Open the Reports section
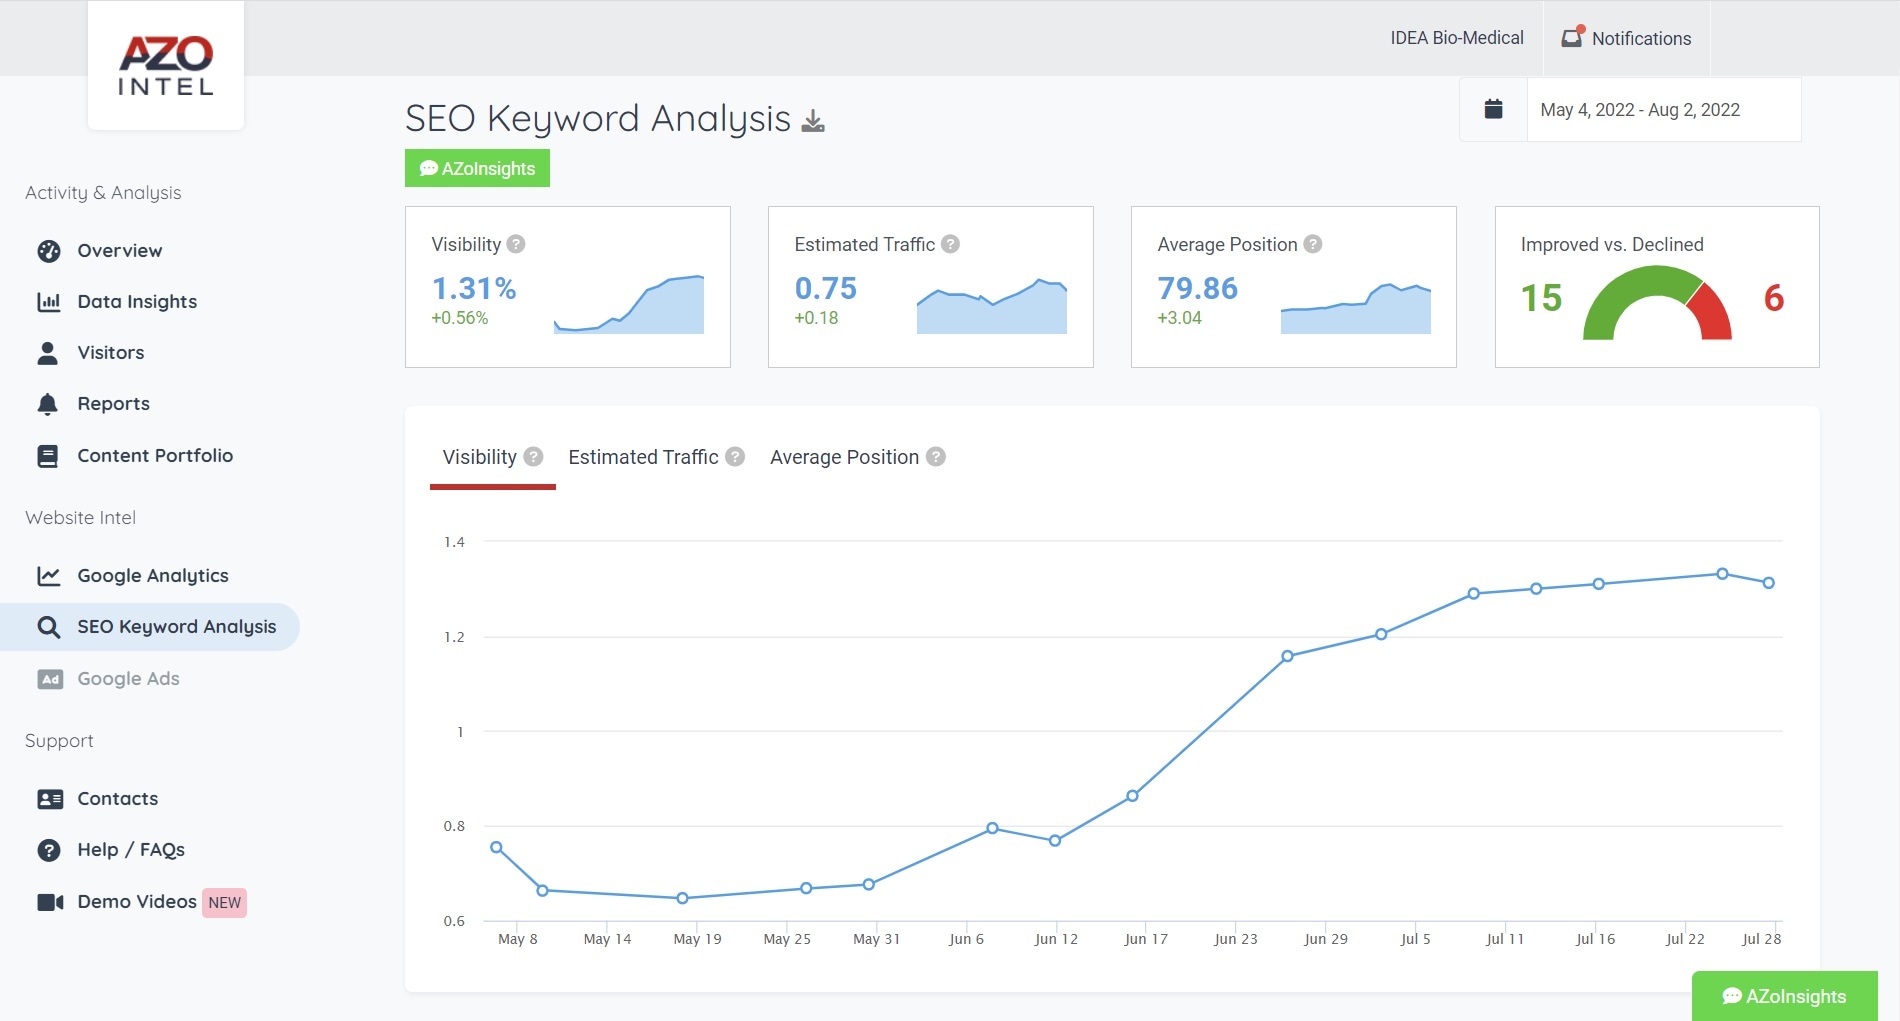 click(113, 404)
